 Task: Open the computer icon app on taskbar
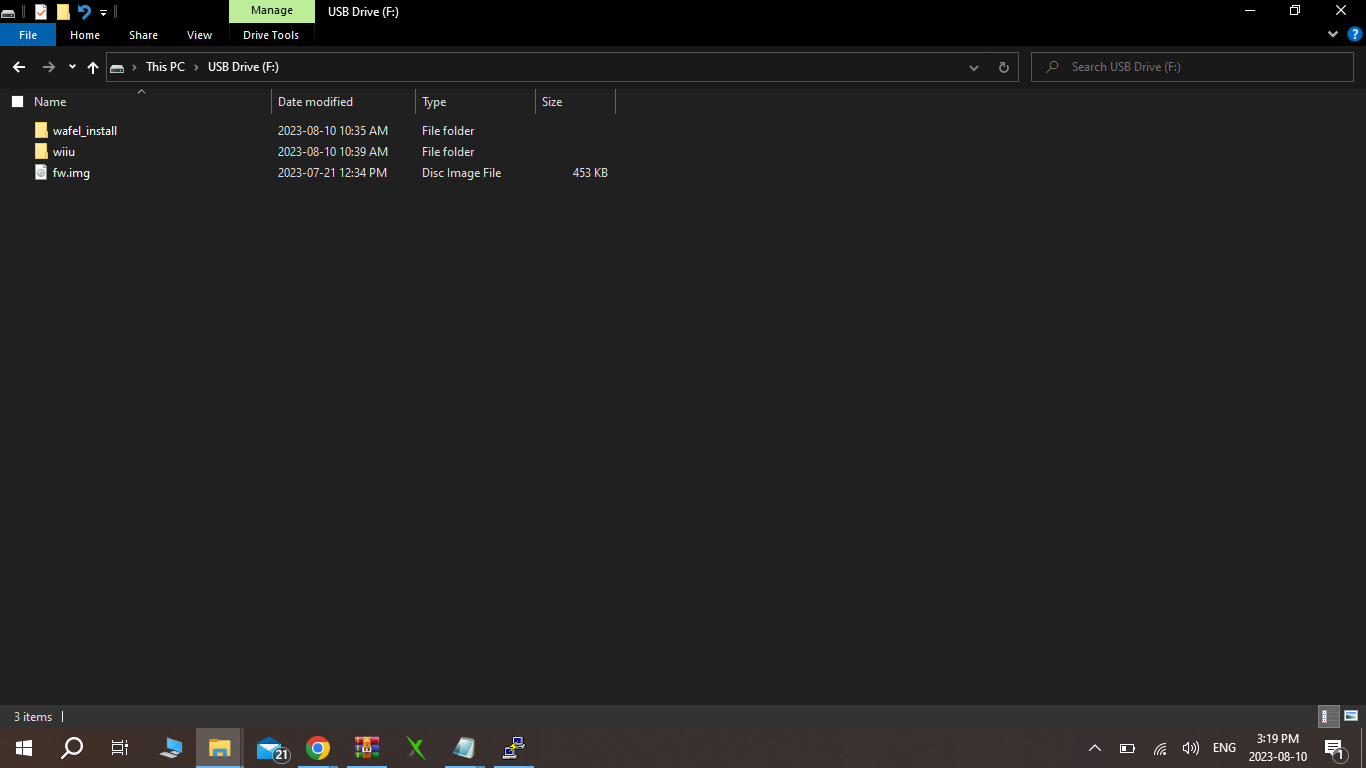point(171,748)
